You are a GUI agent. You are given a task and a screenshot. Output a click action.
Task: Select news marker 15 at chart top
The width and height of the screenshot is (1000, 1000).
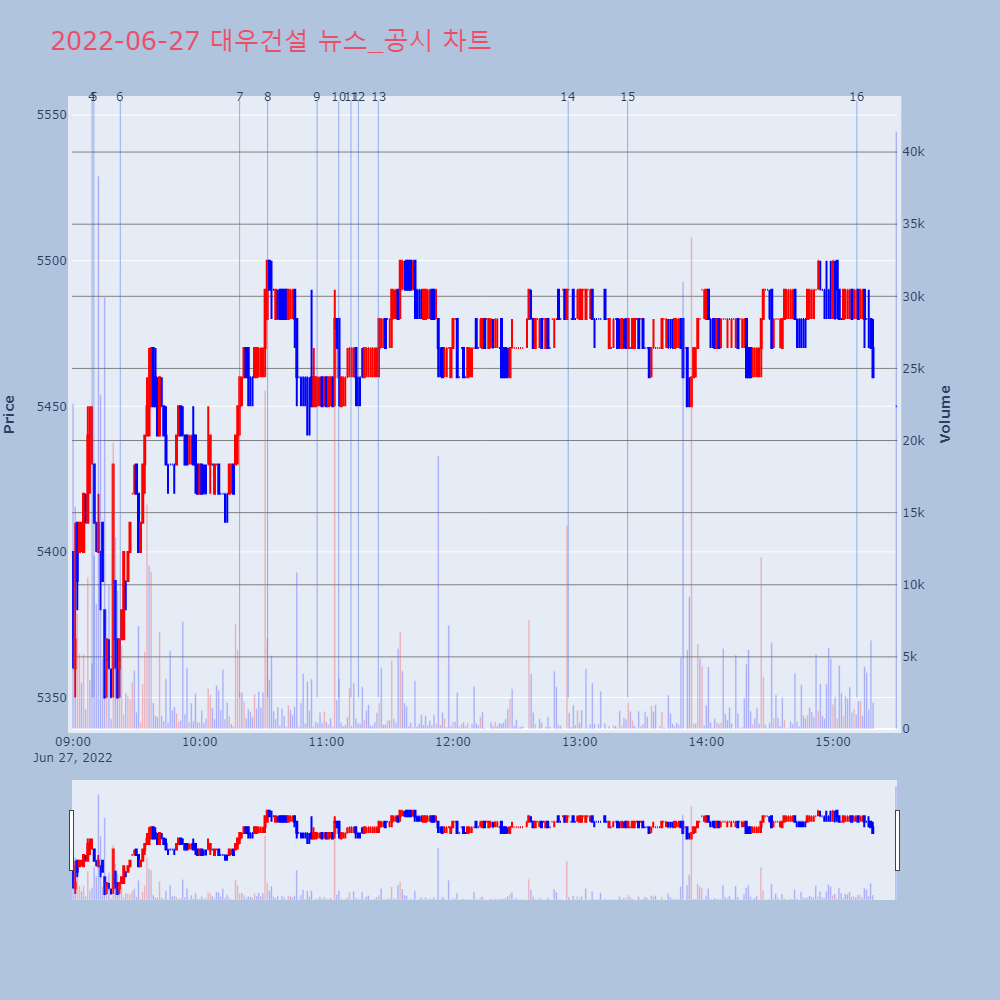point(628,97)
